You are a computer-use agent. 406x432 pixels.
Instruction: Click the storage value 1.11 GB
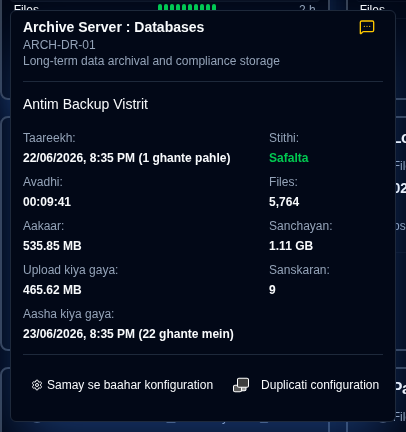tap(291, 246)
